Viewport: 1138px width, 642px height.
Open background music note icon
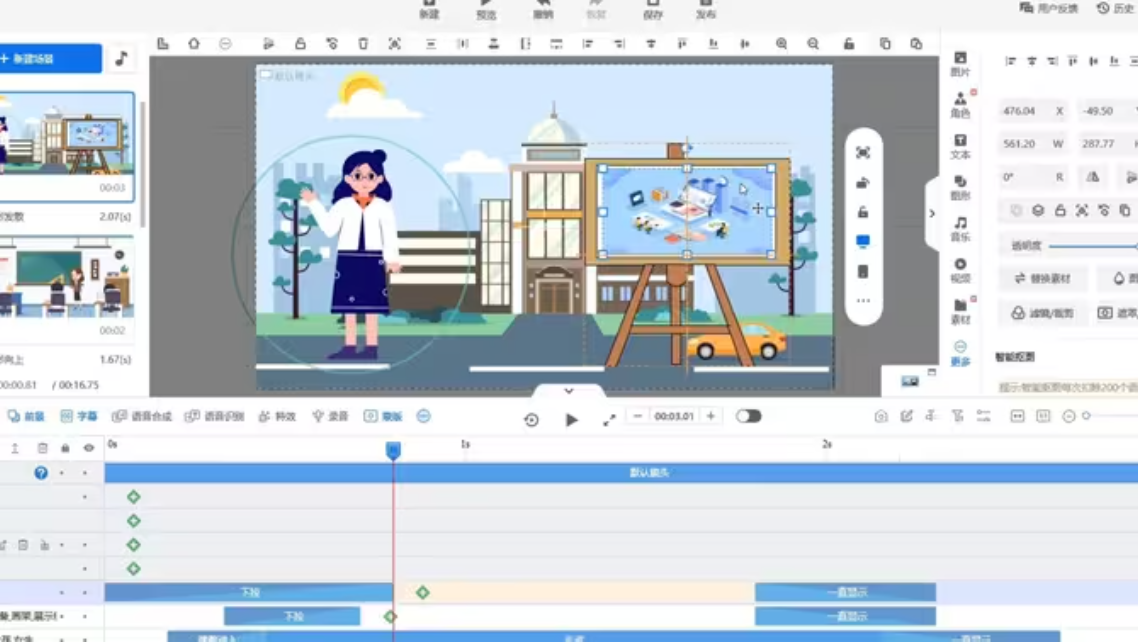121,59
